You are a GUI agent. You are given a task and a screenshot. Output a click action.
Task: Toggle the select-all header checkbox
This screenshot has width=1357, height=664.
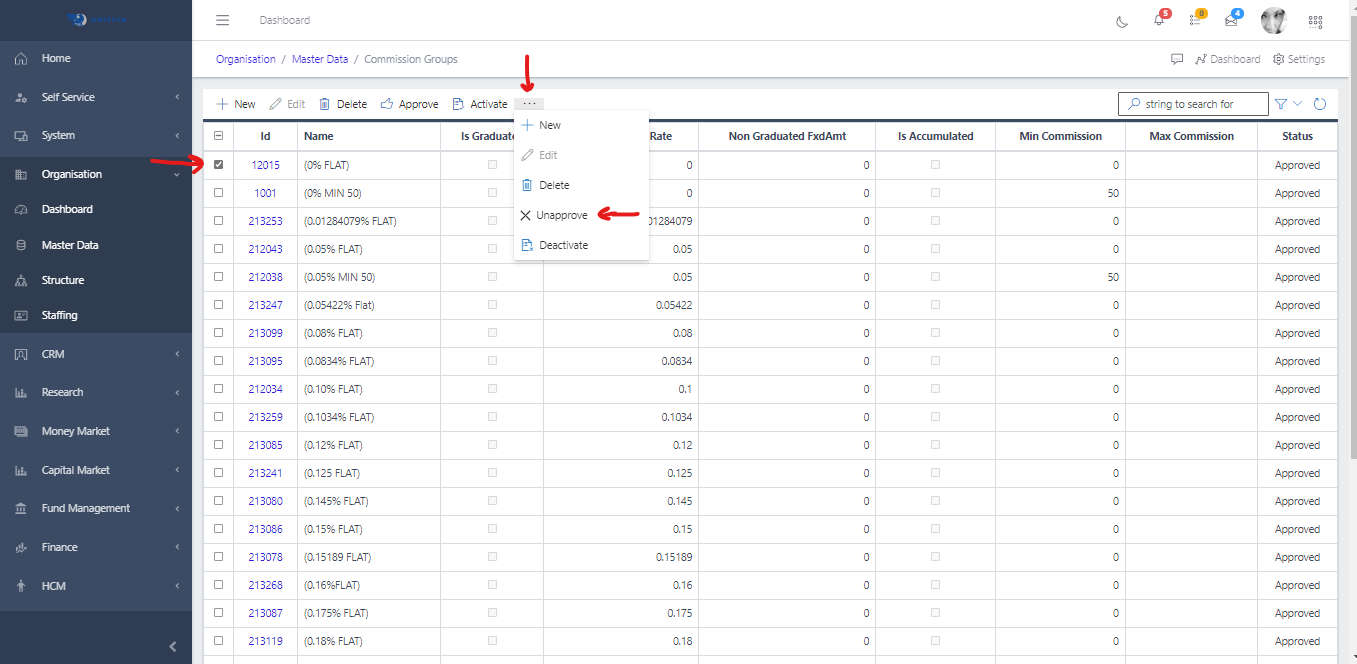point(218,136)
